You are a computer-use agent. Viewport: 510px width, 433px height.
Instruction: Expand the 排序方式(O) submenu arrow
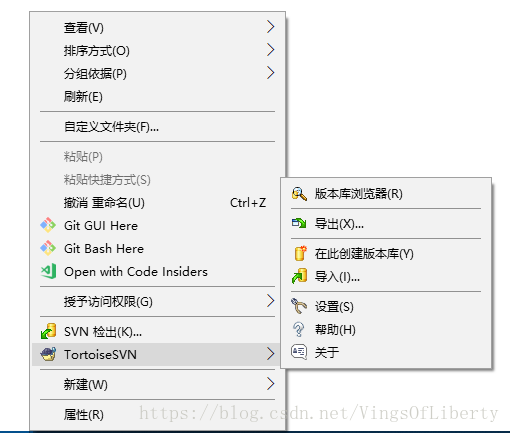[270, 50]
